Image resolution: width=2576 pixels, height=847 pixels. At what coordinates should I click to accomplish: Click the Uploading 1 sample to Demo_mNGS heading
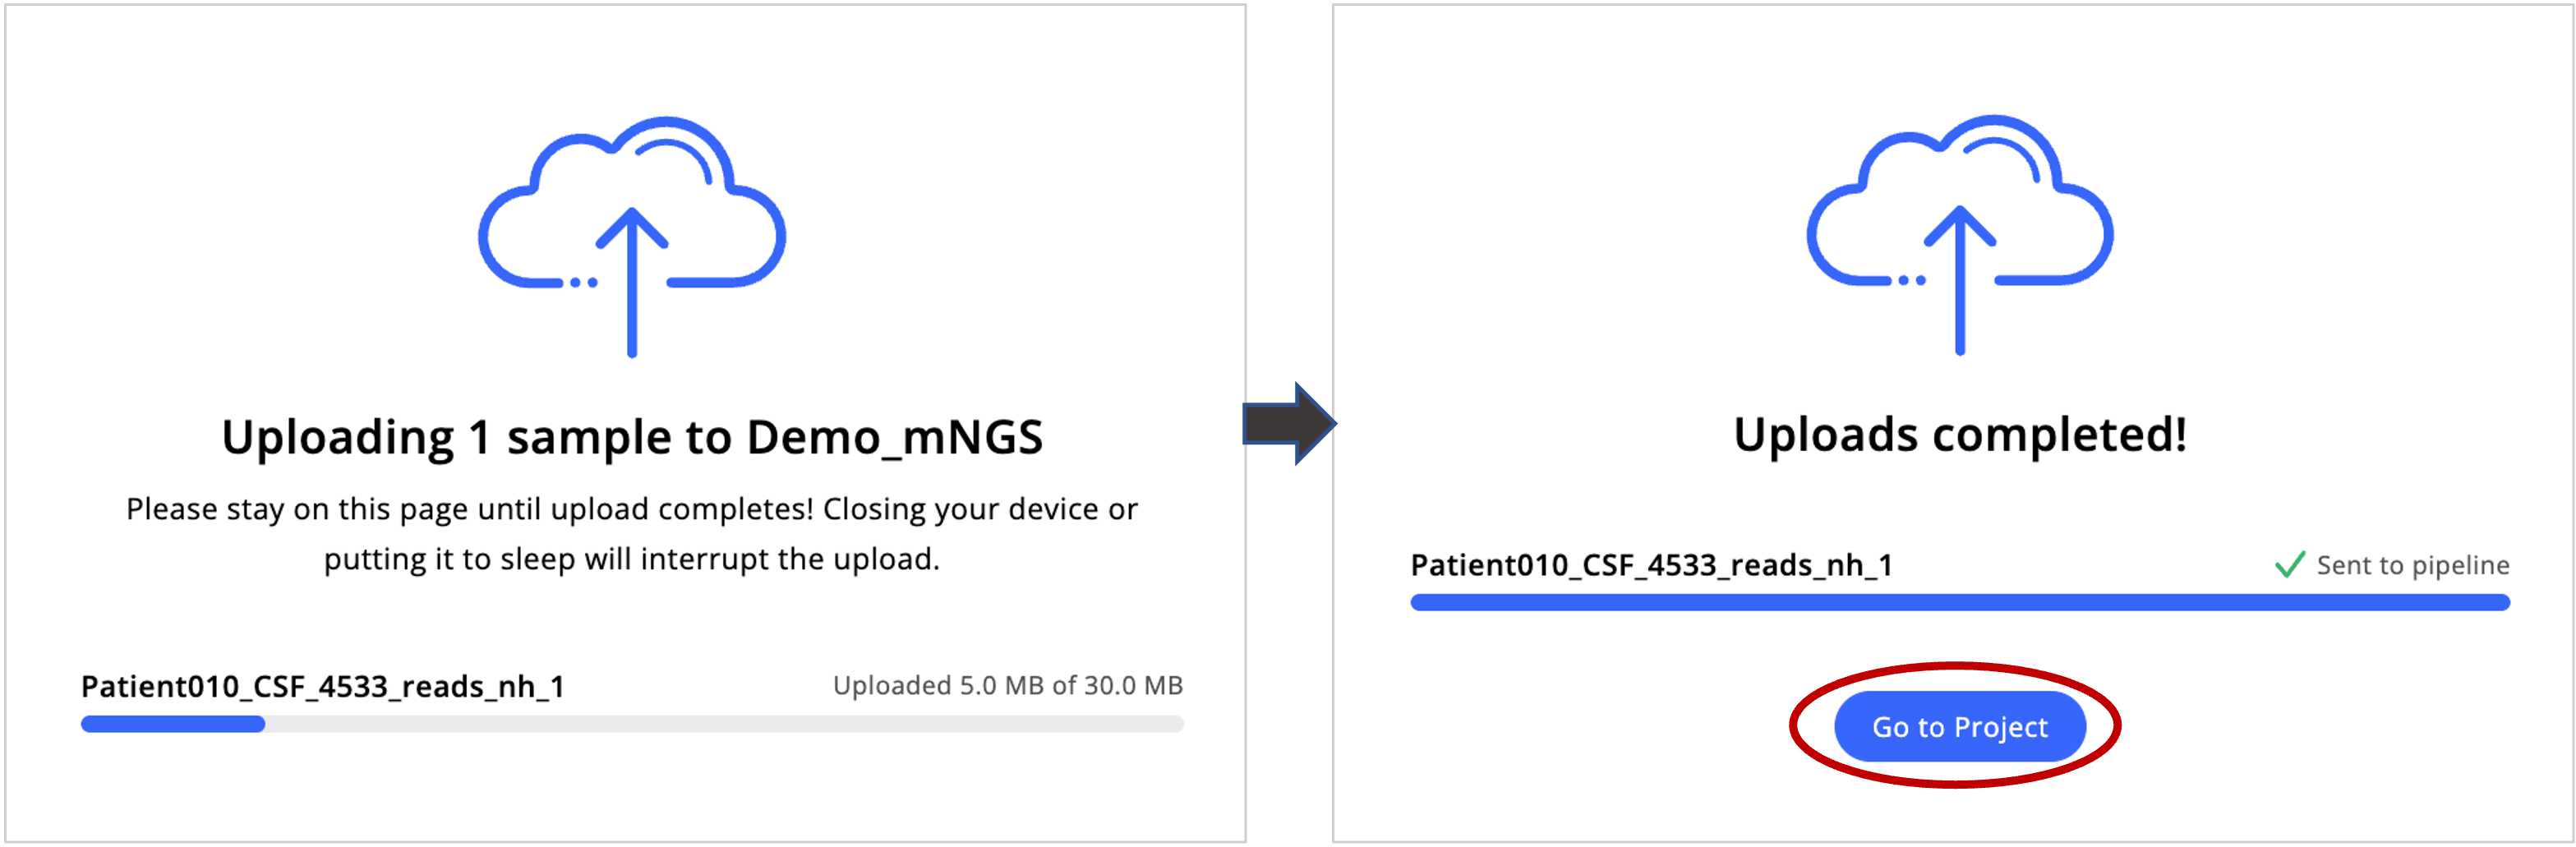coord(632,438)
